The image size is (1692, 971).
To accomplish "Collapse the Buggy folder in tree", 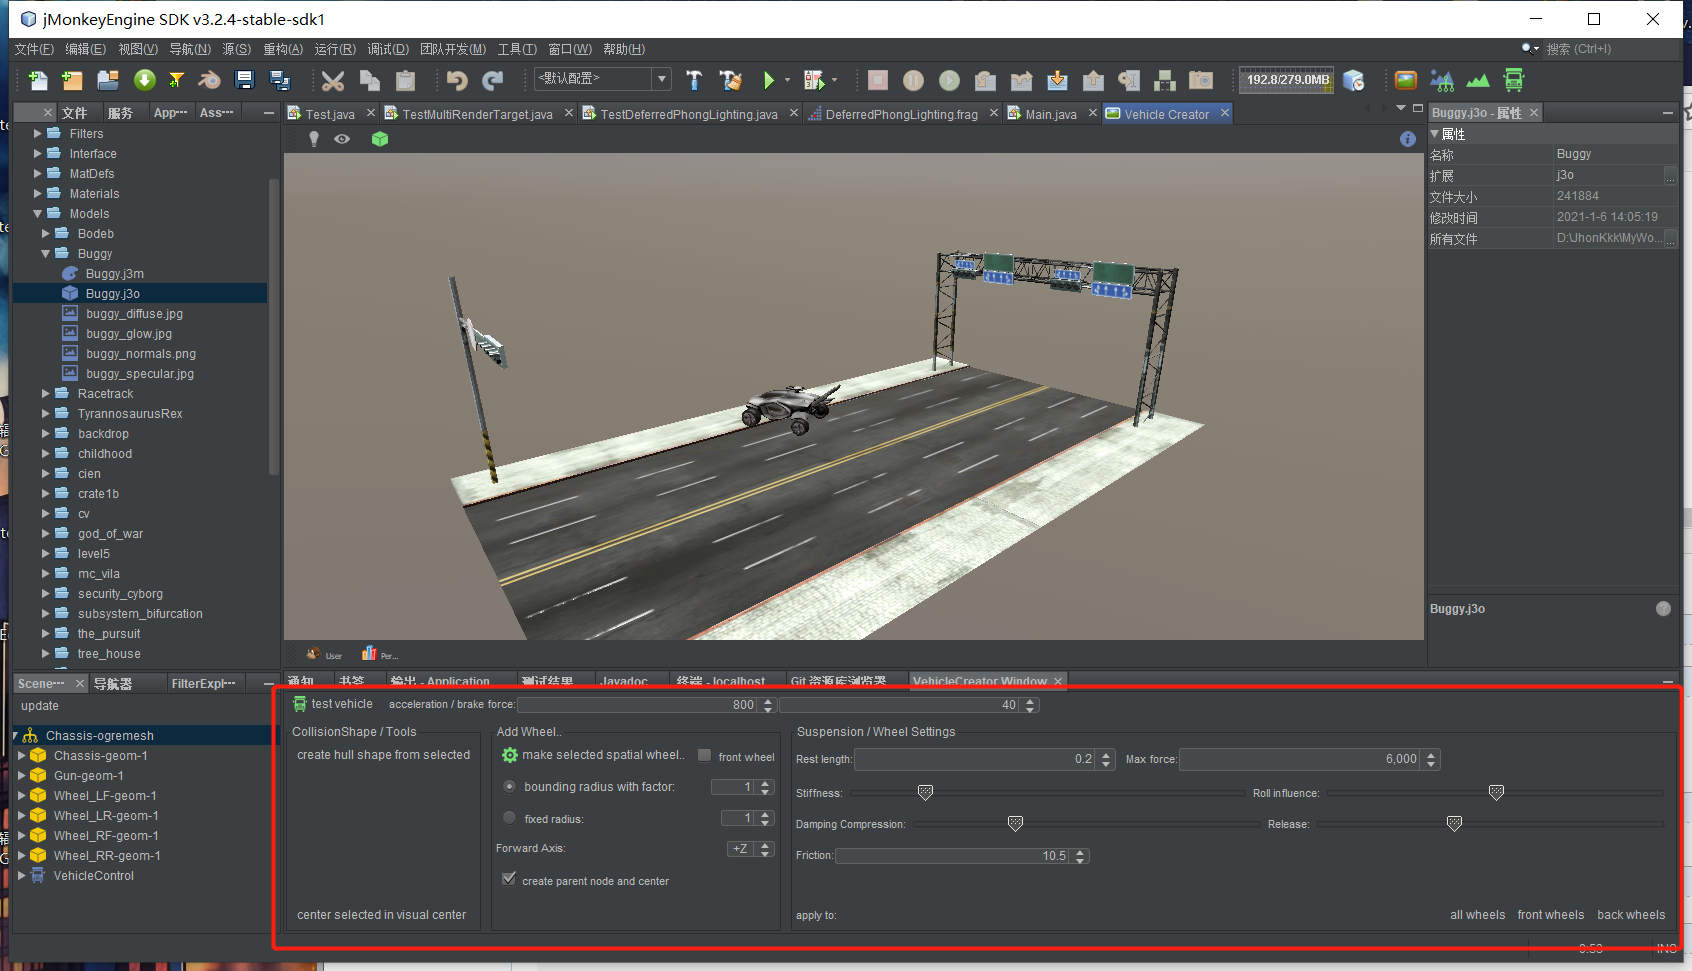I will [46, 254].
